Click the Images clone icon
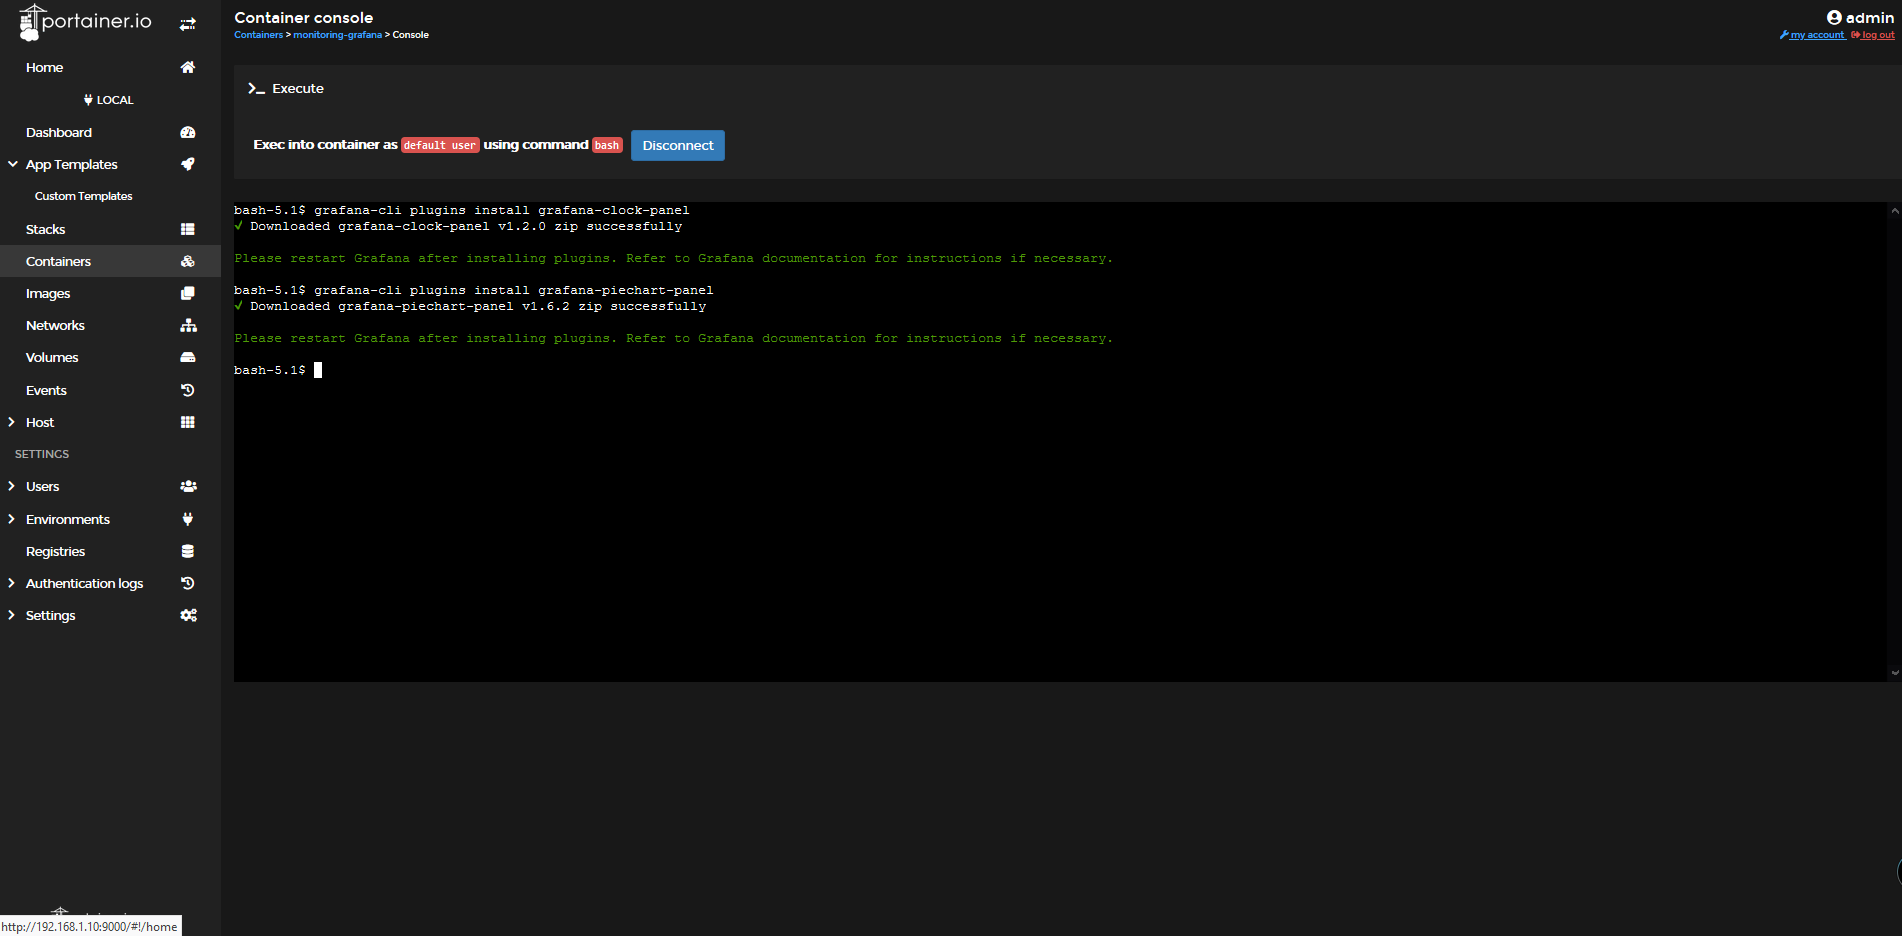The width and height of the screenshot is (1902, 936). click(187, 293)
